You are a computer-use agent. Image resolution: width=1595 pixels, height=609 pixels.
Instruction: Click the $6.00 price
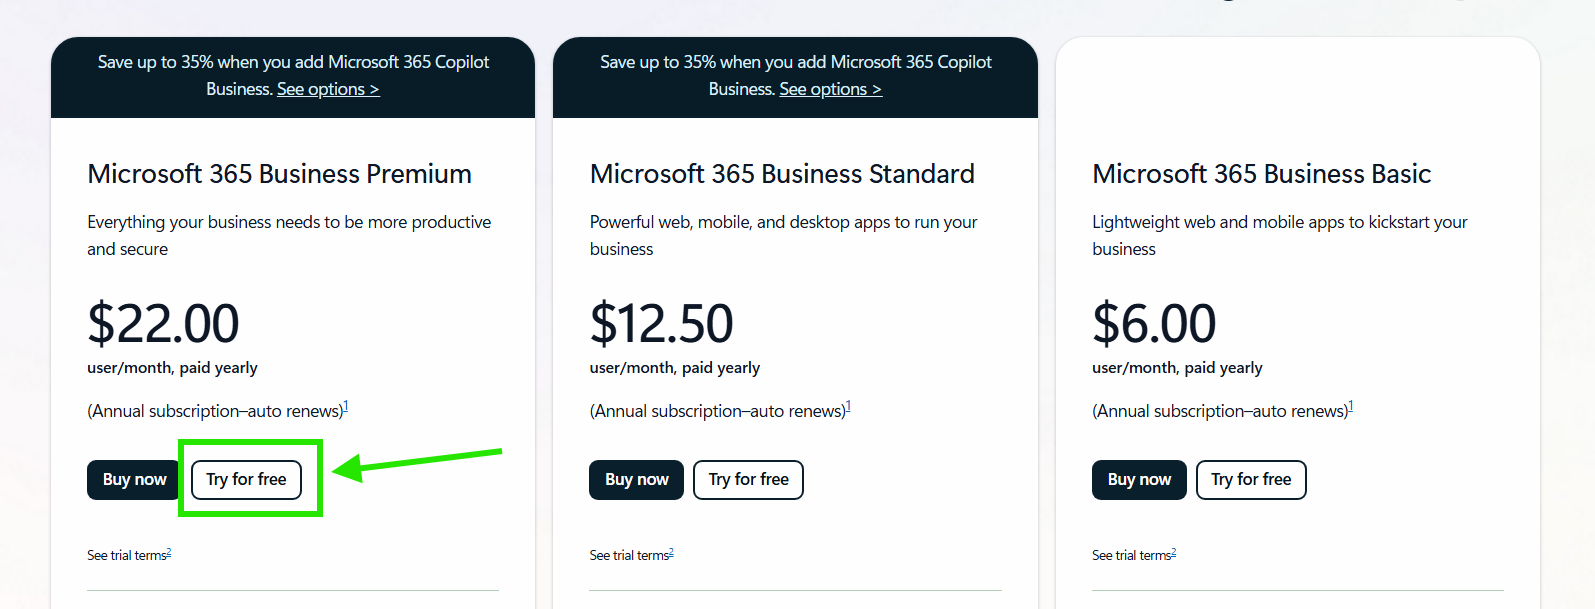point(1154,323)
